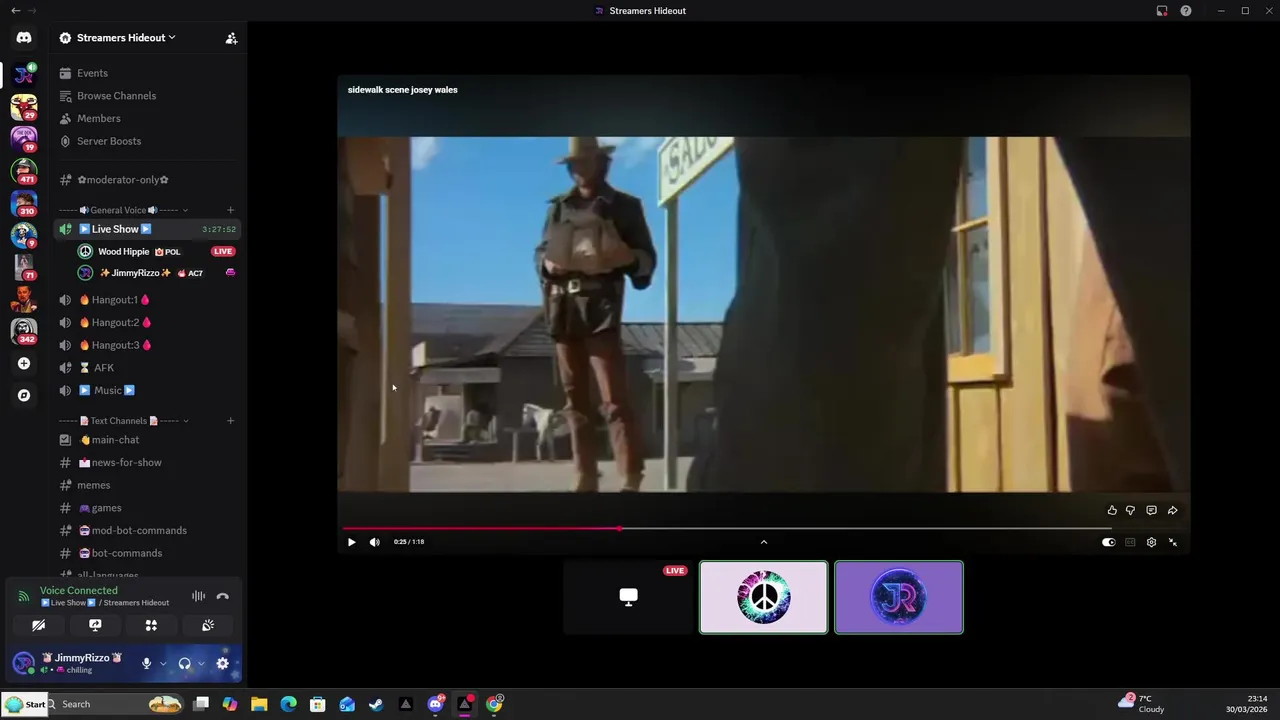Screen dimensions: 1280x720
Task: Open video player settings gear
Action: (1151, 542)
